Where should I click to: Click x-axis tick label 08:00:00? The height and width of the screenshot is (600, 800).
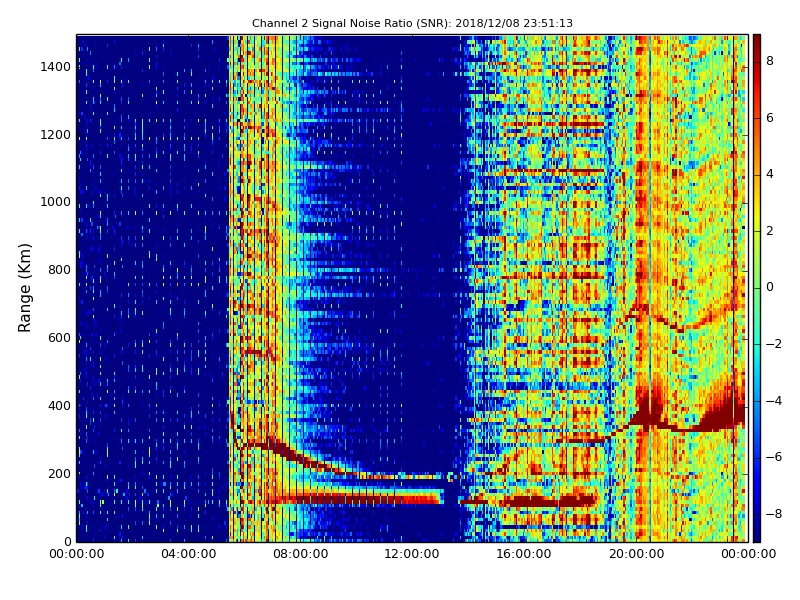301,554
